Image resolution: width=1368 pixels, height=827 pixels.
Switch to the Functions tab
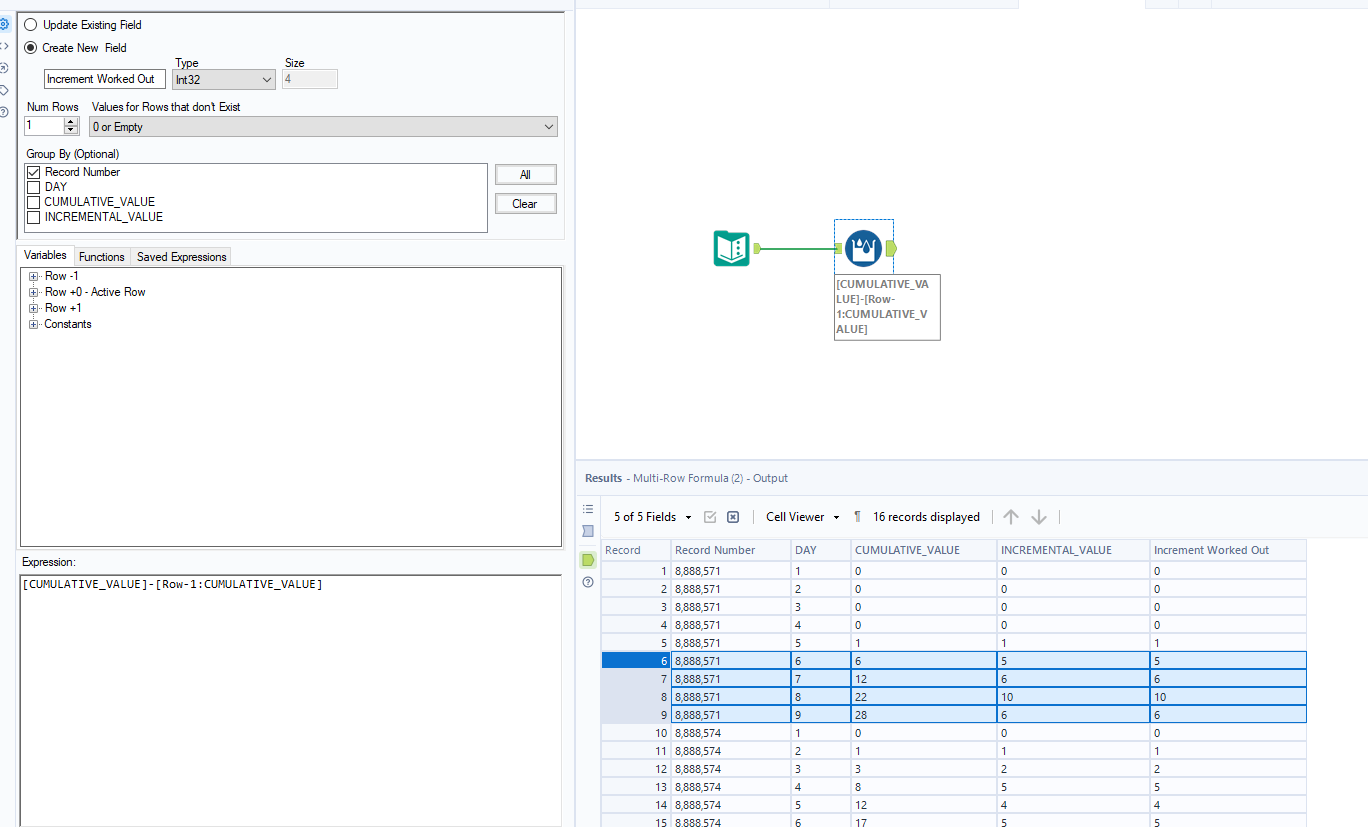tap(101, 256)
